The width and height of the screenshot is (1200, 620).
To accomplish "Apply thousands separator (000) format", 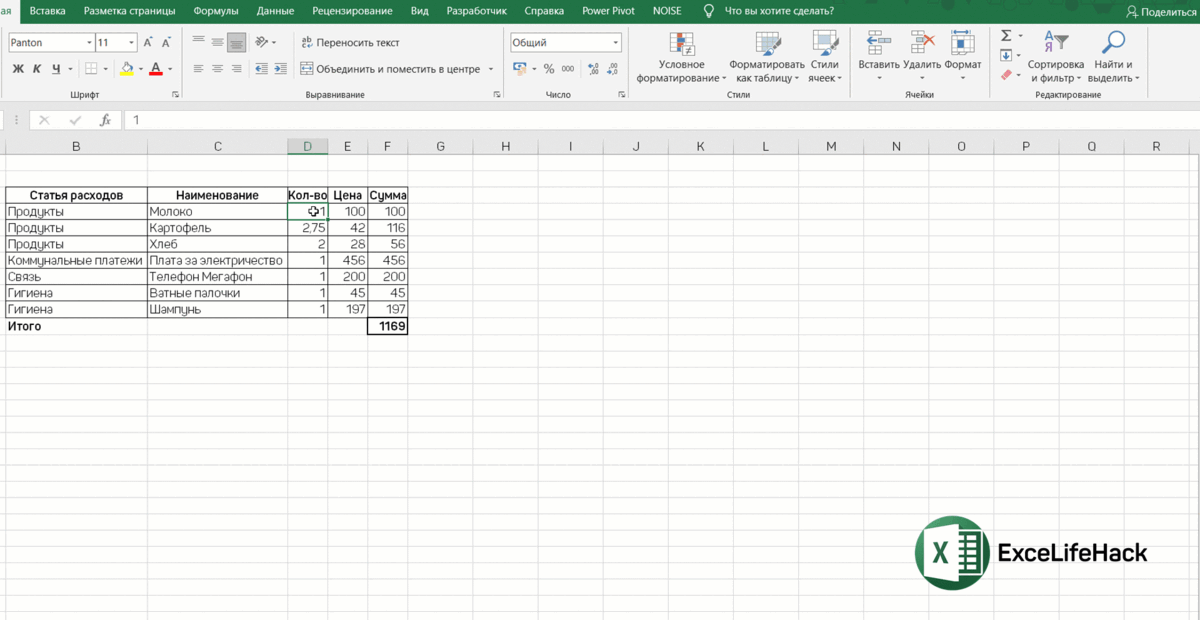I will coord(568,69).
